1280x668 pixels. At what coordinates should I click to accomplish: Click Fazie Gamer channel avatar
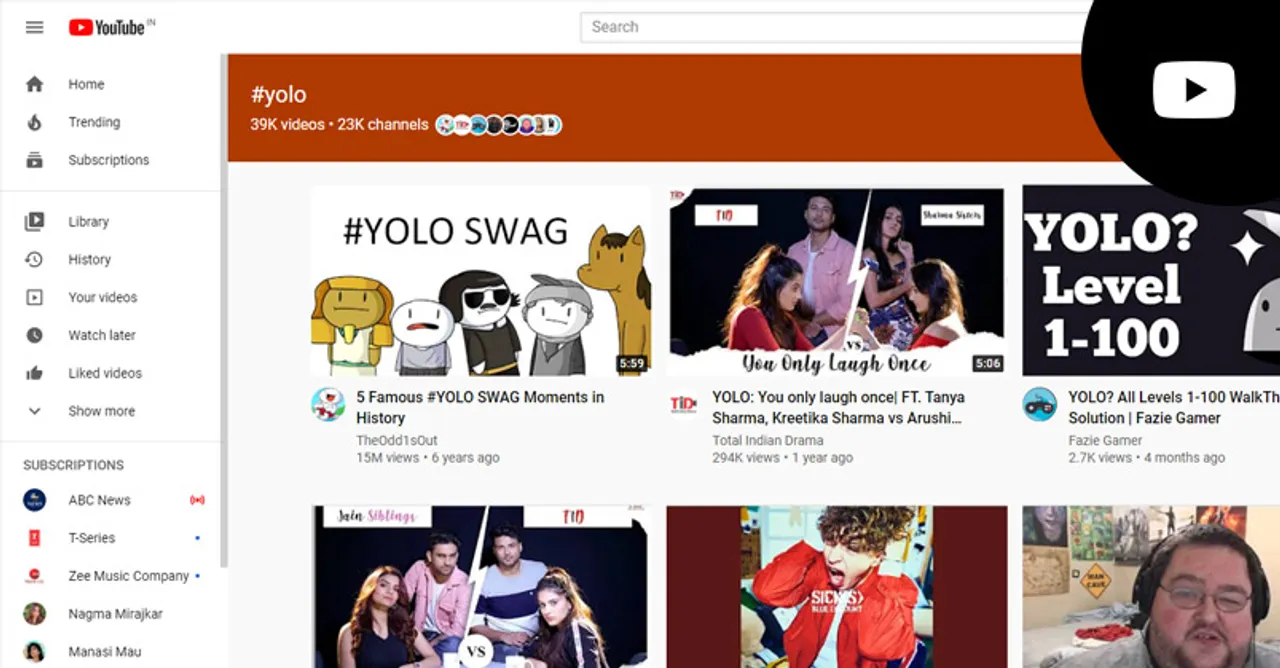coord(1040,404)
